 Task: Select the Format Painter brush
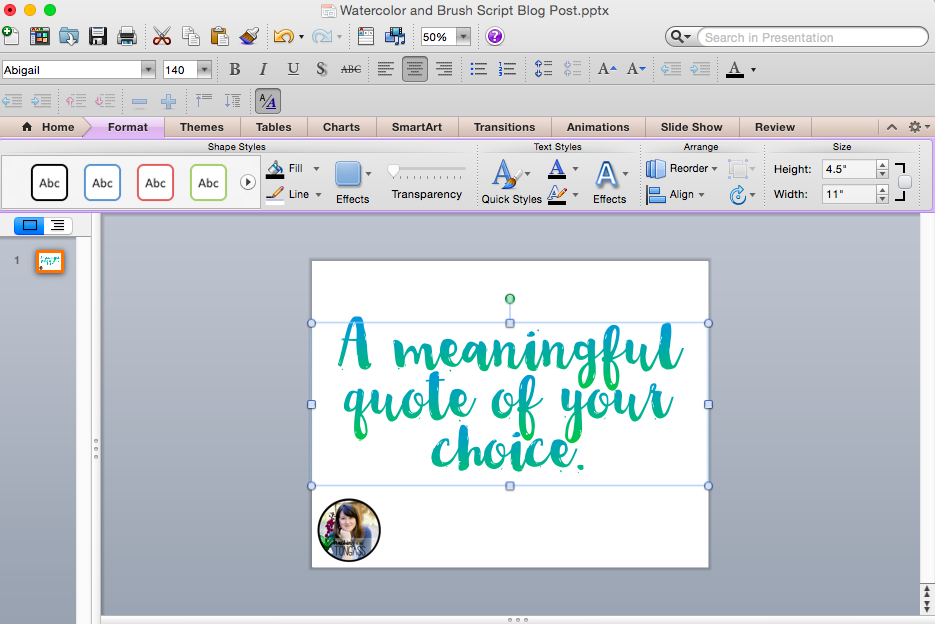click(x=249, y=36)
